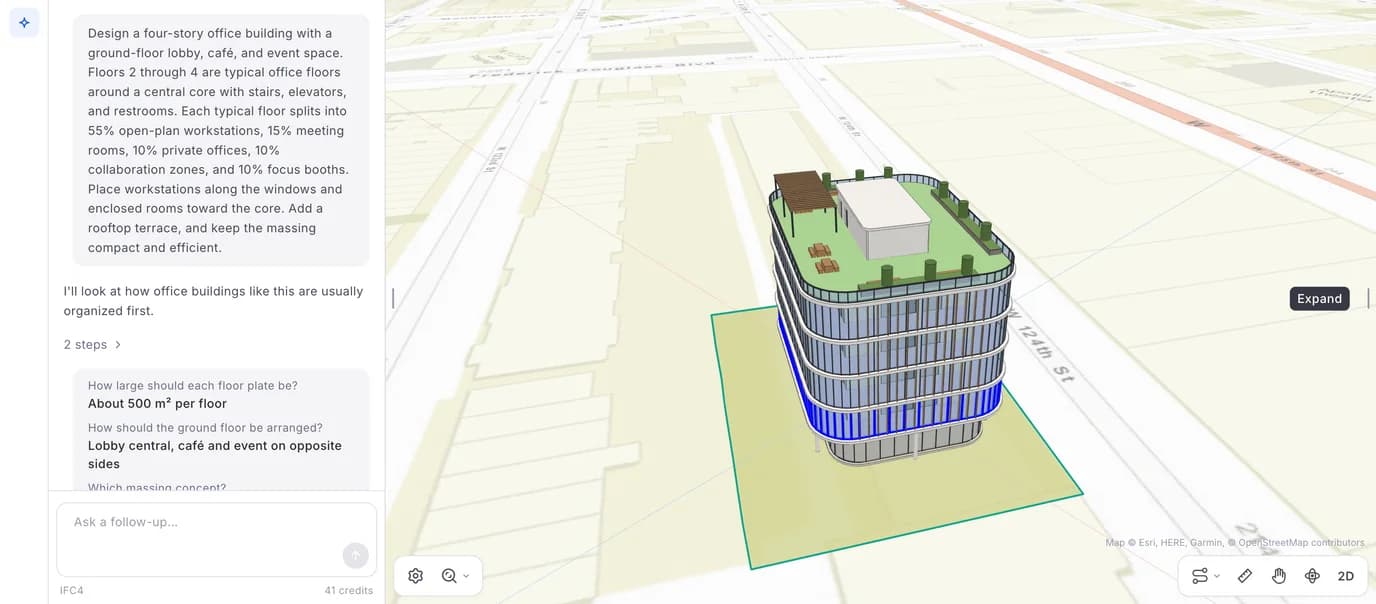This screenshot has height=604, width=1376.
Task: Click the 41 credits label
Action: coord(348,591)
